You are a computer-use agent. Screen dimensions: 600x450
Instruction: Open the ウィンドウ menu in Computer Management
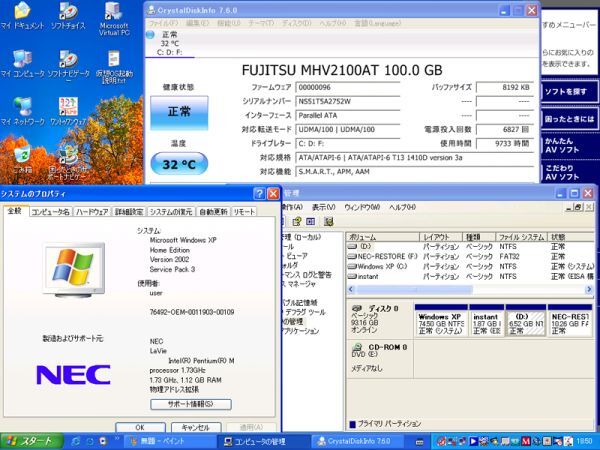pyautogui.click(x=362, y=207)
